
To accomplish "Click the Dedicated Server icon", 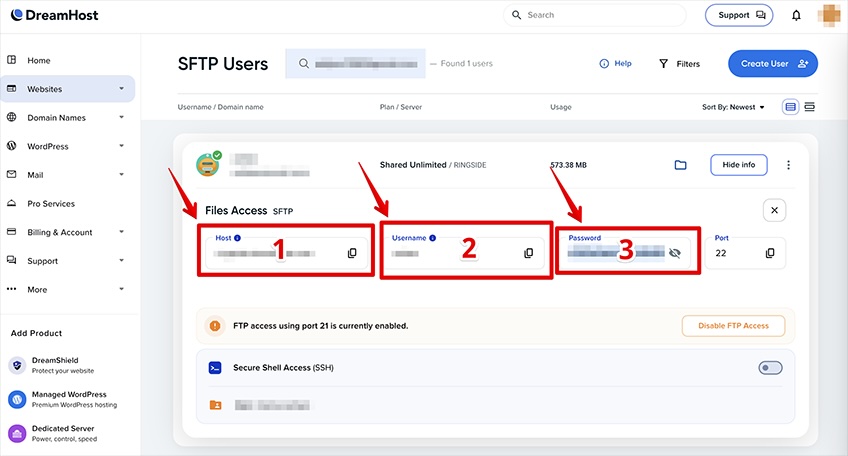I will pos(17,434).
